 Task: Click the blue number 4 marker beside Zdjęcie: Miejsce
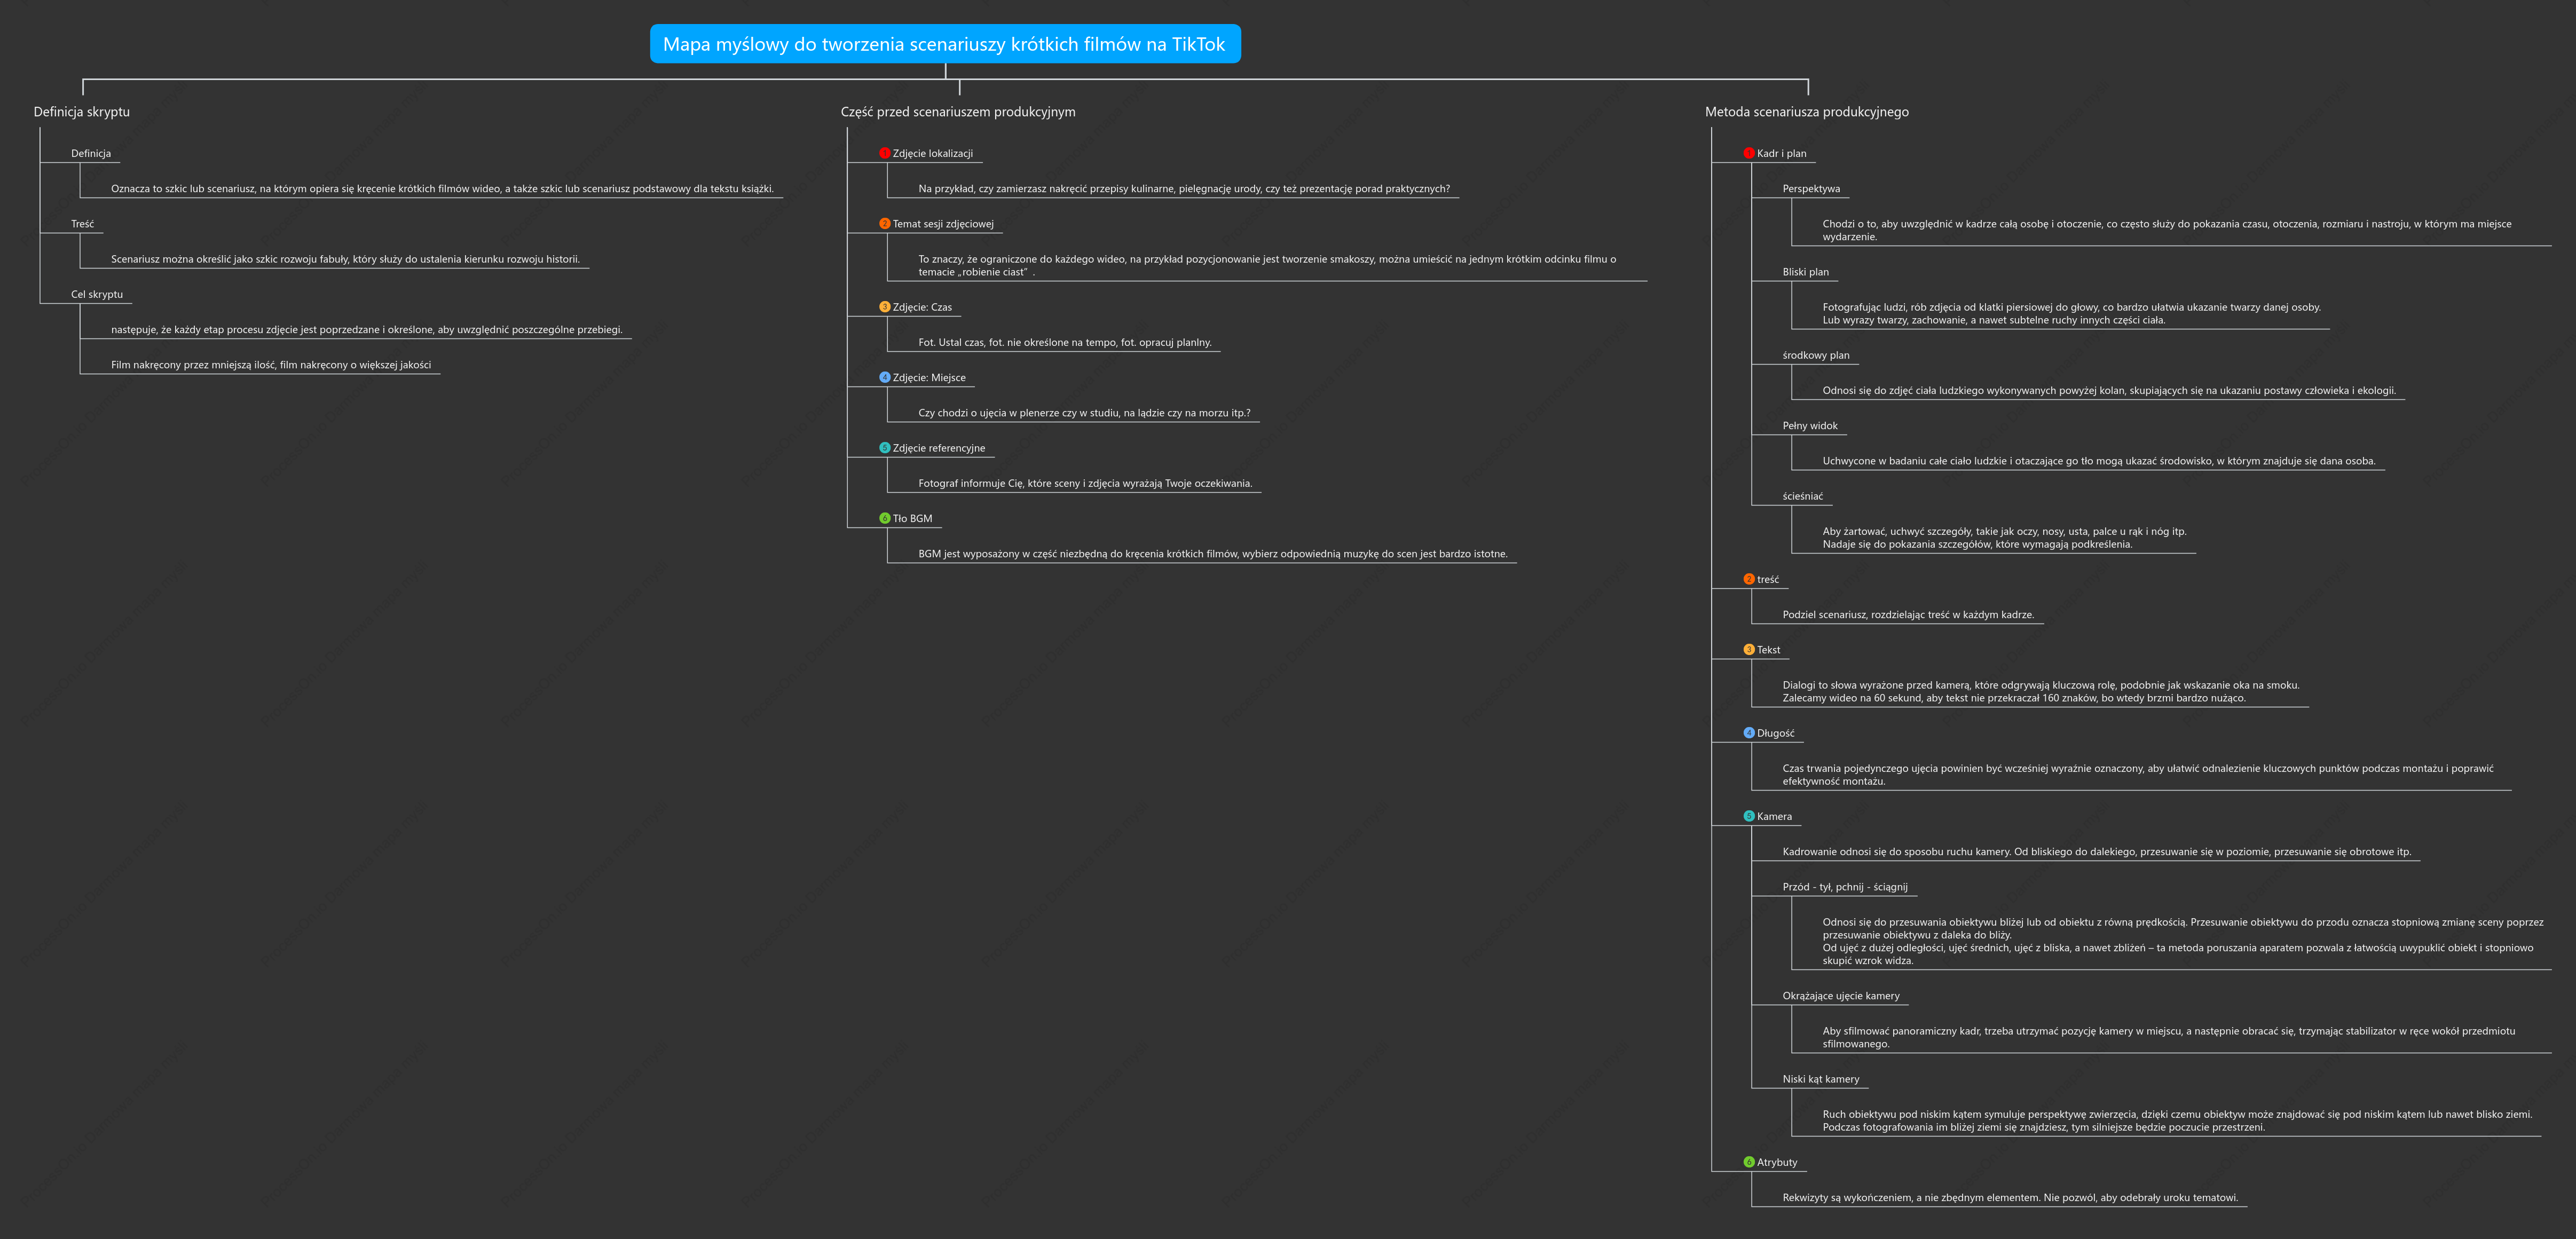pos(884,377)
